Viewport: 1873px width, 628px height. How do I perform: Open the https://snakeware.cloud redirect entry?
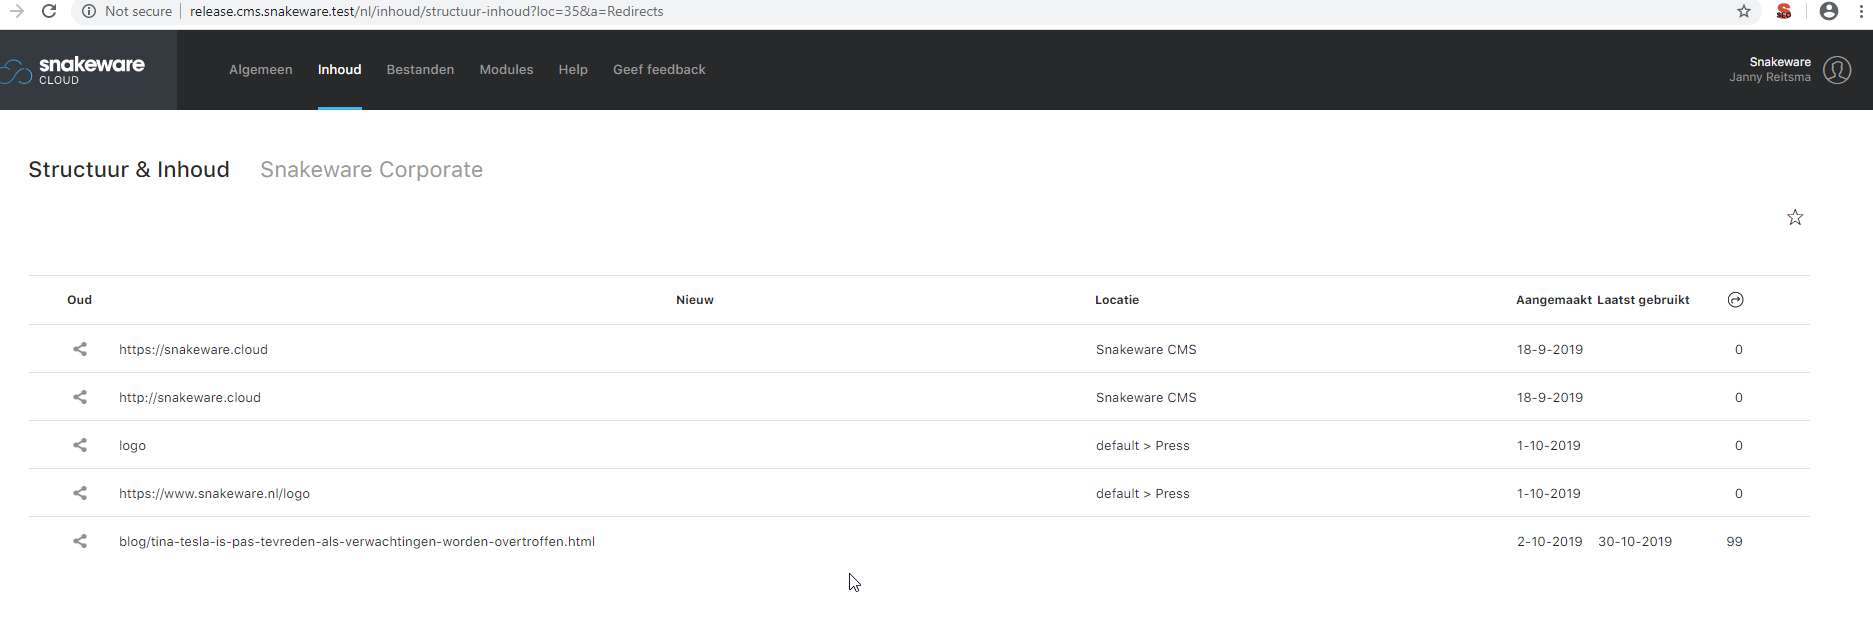[193, 349]
